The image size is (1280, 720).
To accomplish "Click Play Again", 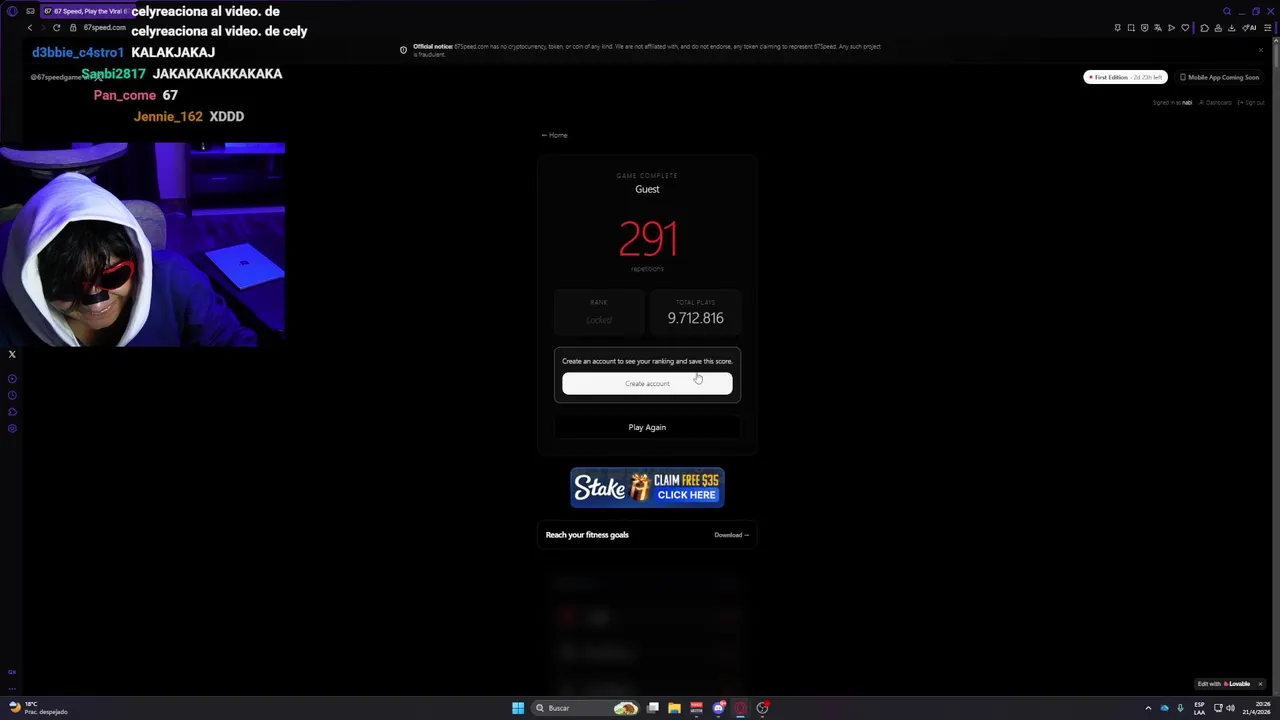I will pyautogui.click(x=647, y=427).
